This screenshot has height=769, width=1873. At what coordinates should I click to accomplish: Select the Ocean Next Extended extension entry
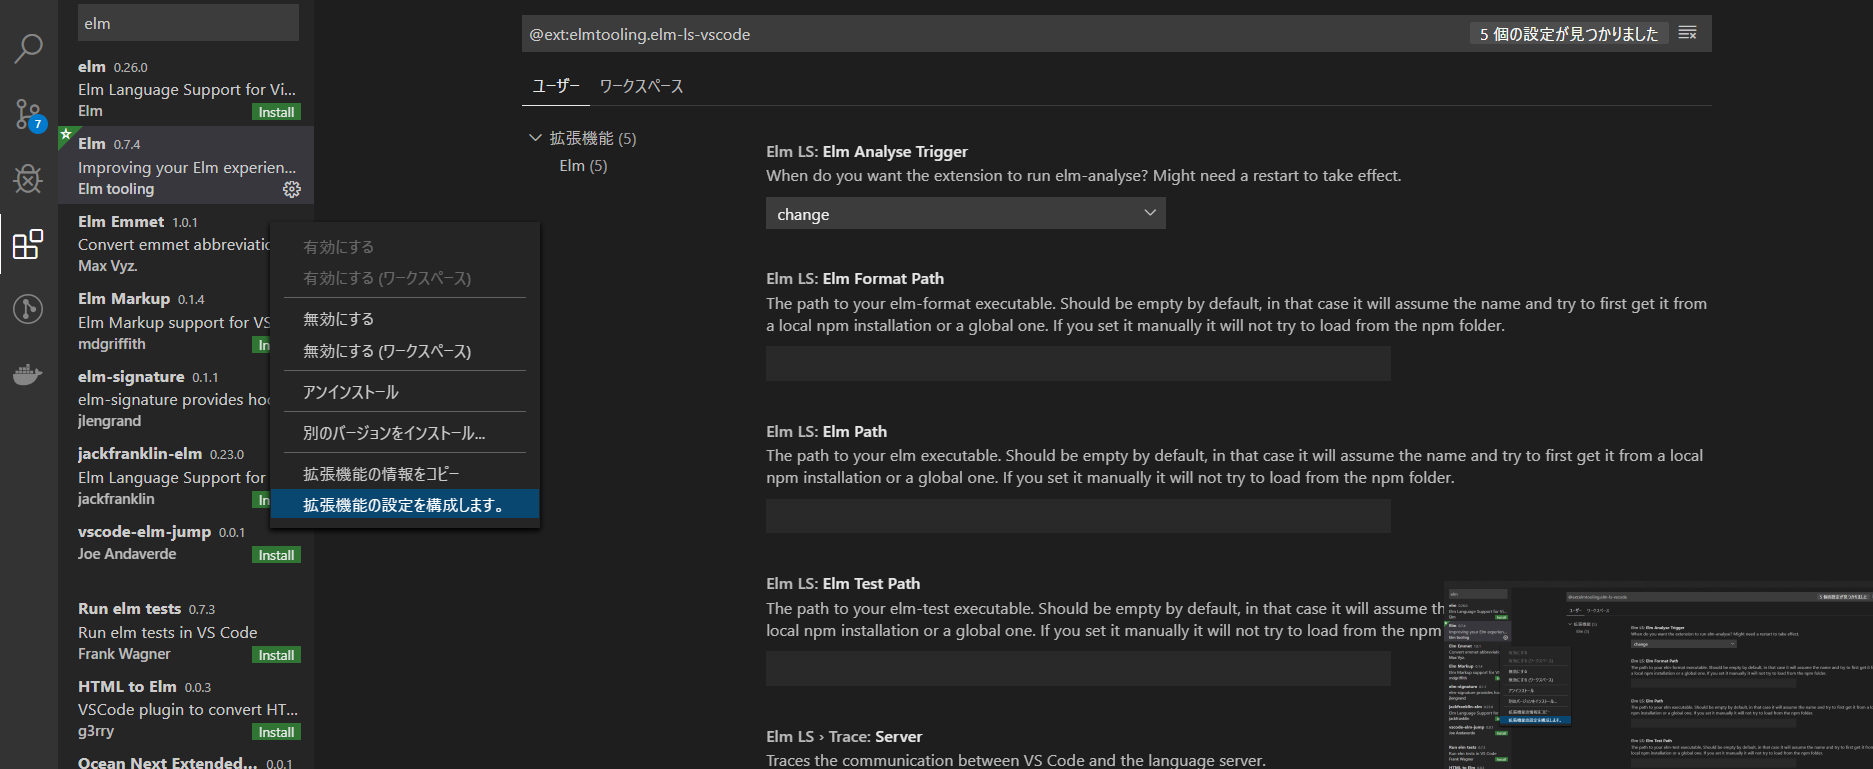(186, 761)
